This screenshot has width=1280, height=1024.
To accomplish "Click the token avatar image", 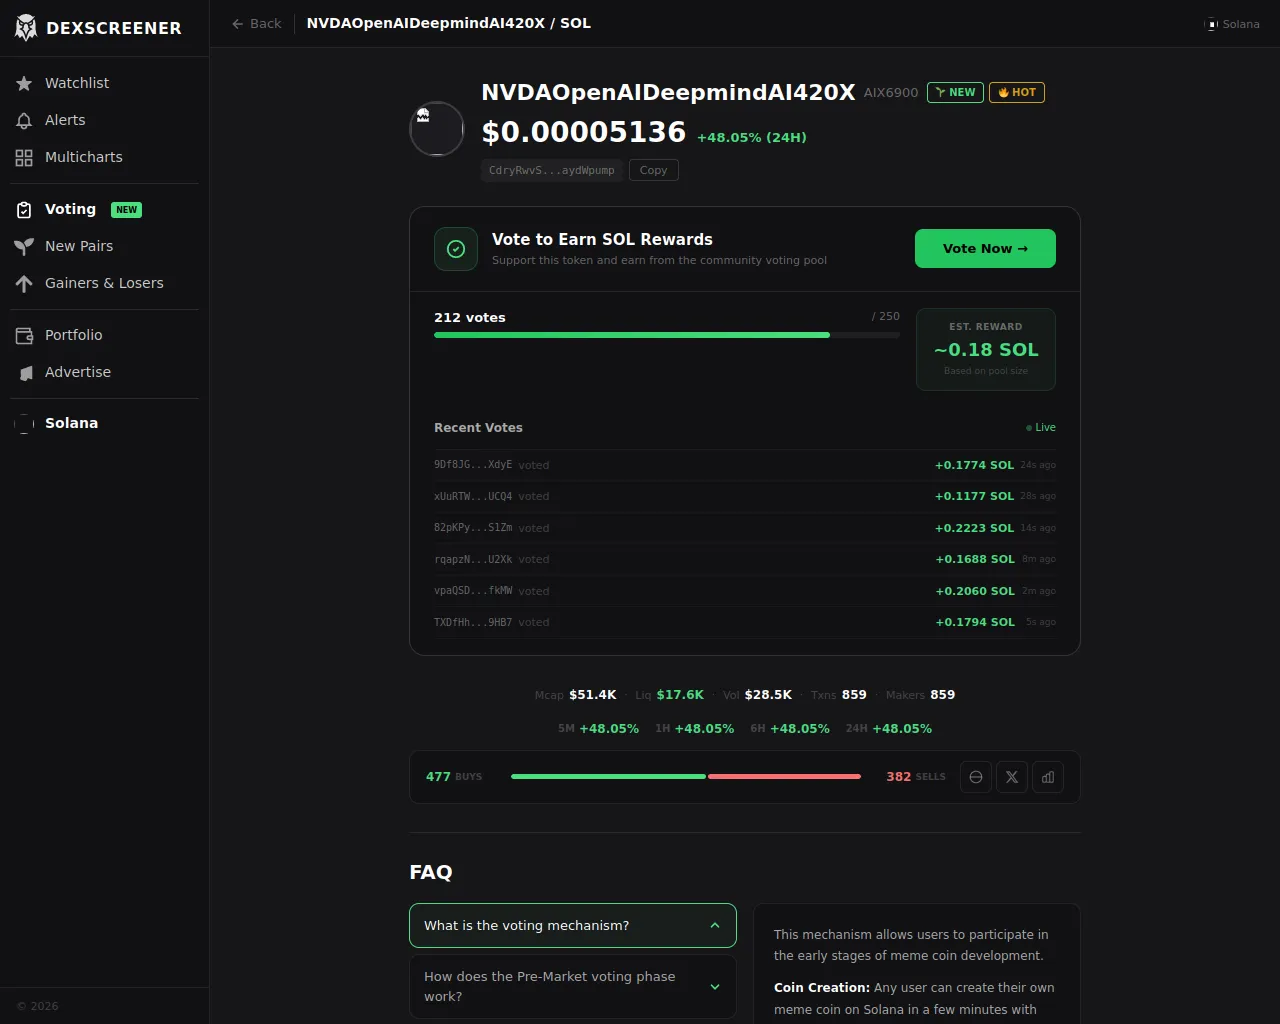I will tap(437, 129).
